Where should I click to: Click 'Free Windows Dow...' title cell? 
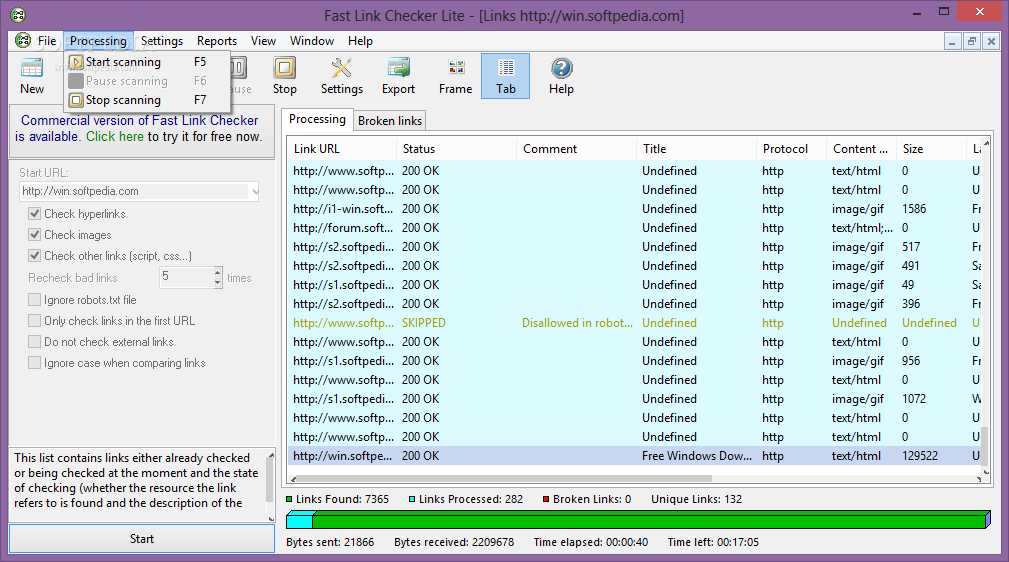[696, 456]
